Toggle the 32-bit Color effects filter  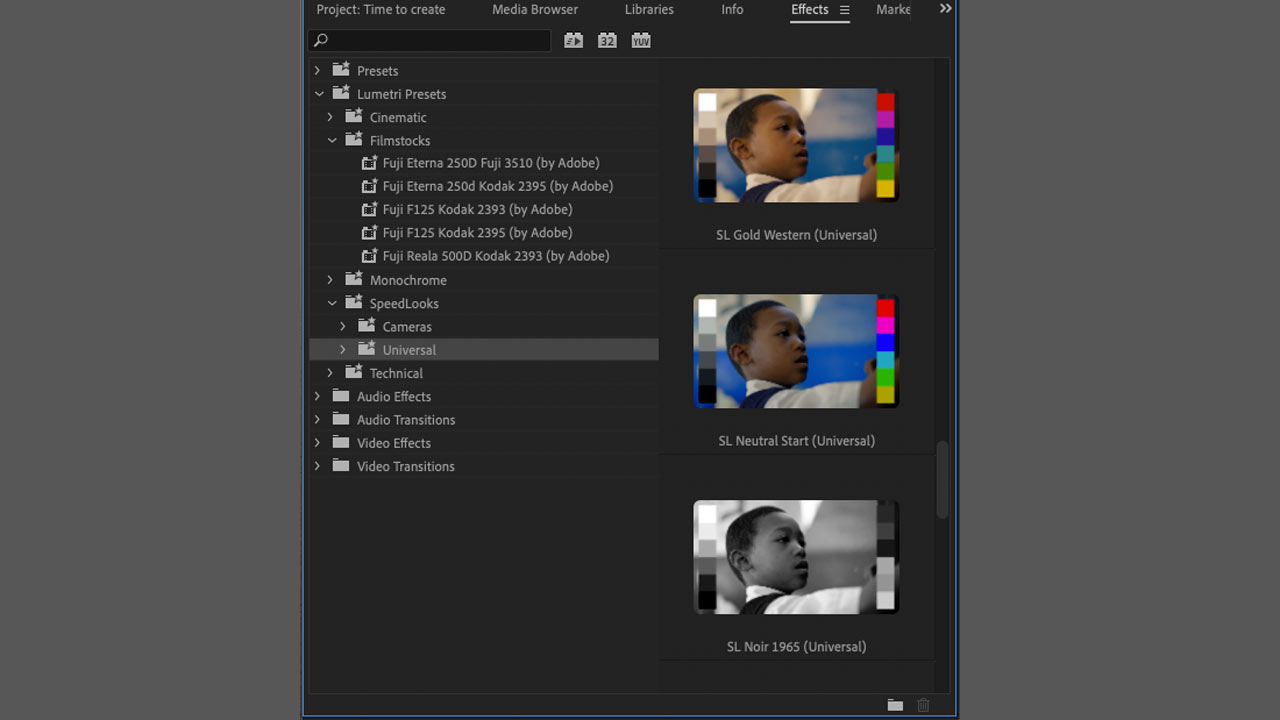click(x=607, y=41)
